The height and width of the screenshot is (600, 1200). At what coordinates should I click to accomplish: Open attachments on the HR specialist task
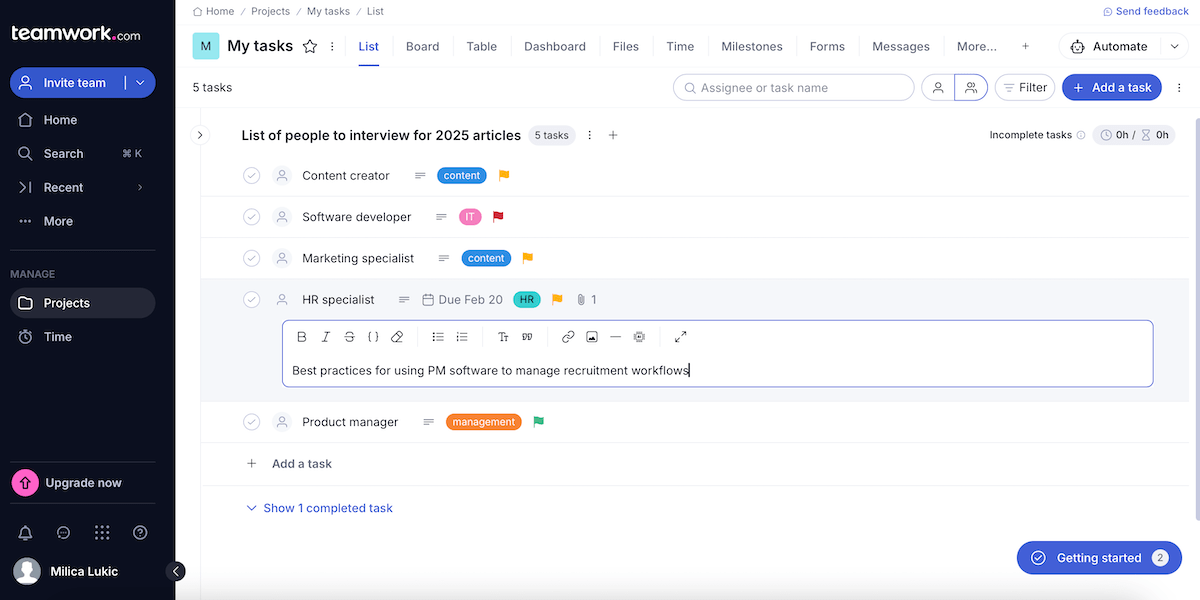pyautogui.click(x=581, y=299)
